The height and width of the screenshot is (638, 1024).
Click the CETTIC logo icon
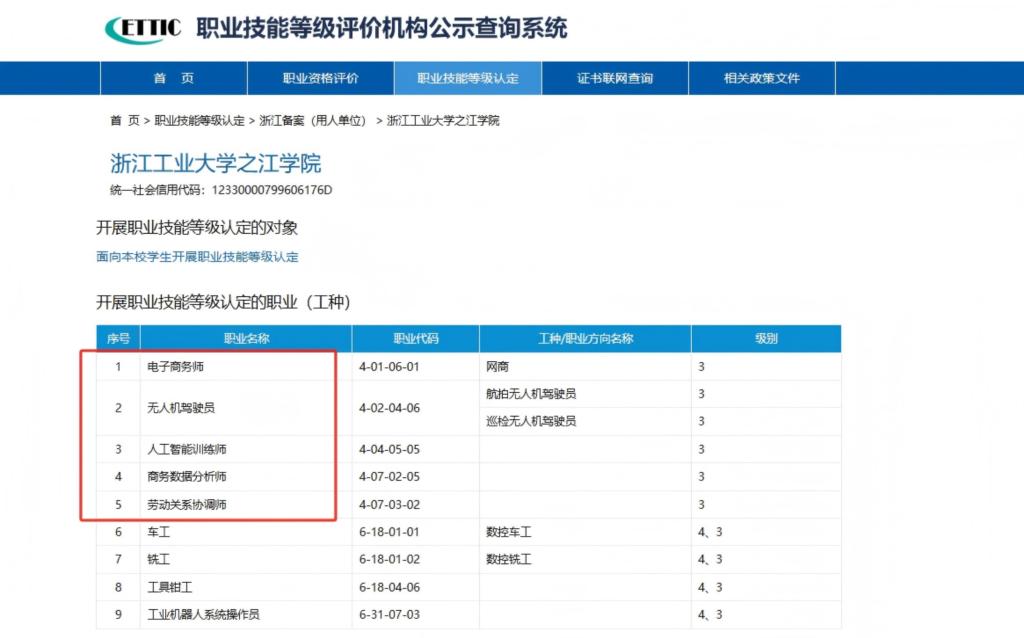coord(143,29)
